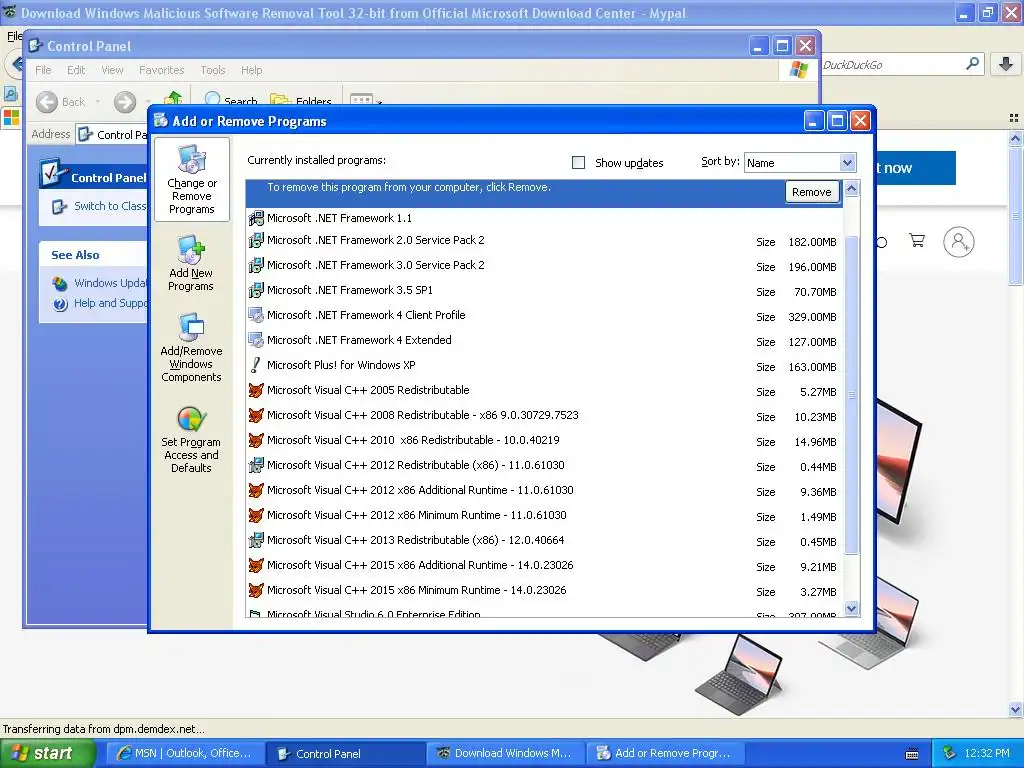Open the Tools menu in Control Panel

(213, 70)
